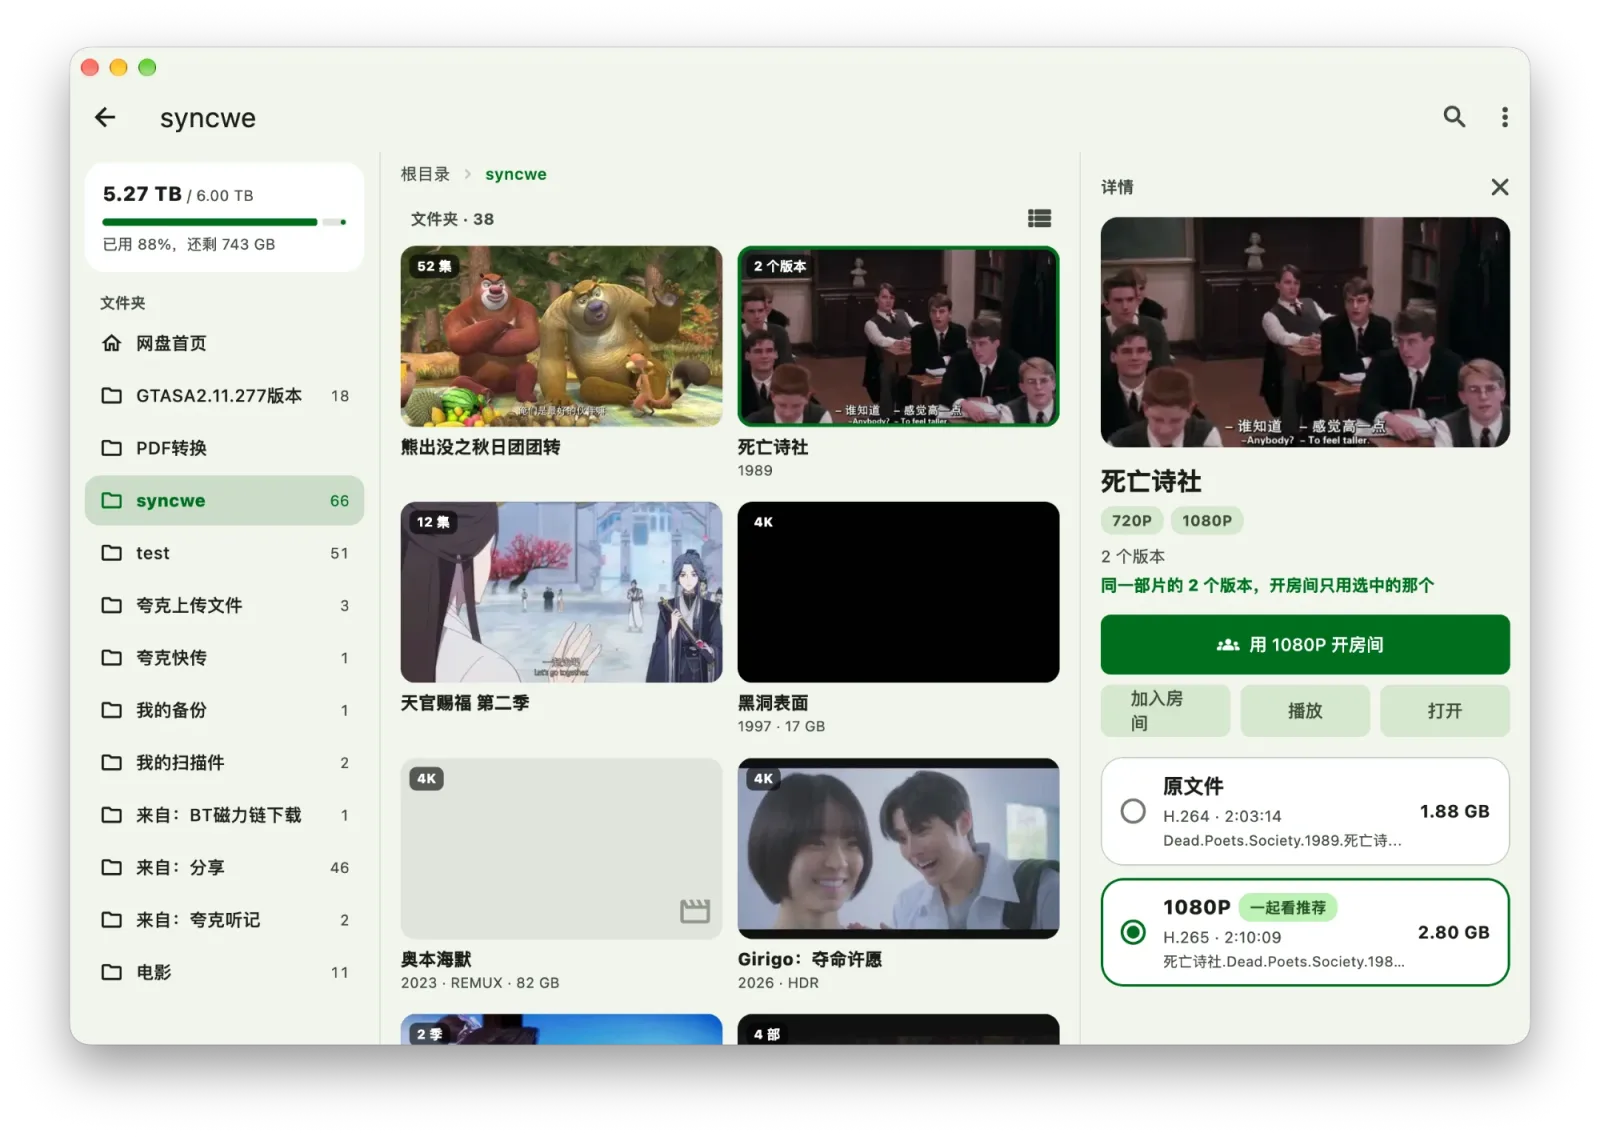
Task: Start room with 用 1080P 开房间
Action: click(x=1305, y=645)
